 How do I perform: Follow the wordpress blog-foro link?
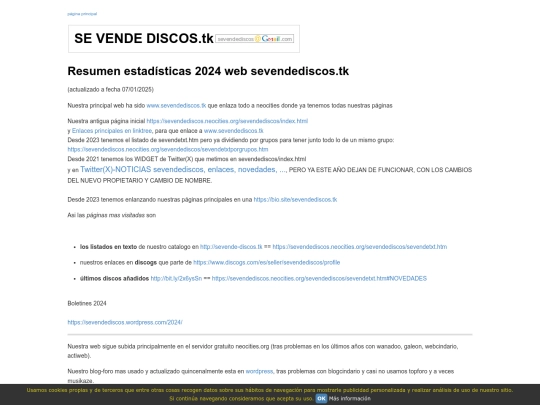(x=259, y=371)
